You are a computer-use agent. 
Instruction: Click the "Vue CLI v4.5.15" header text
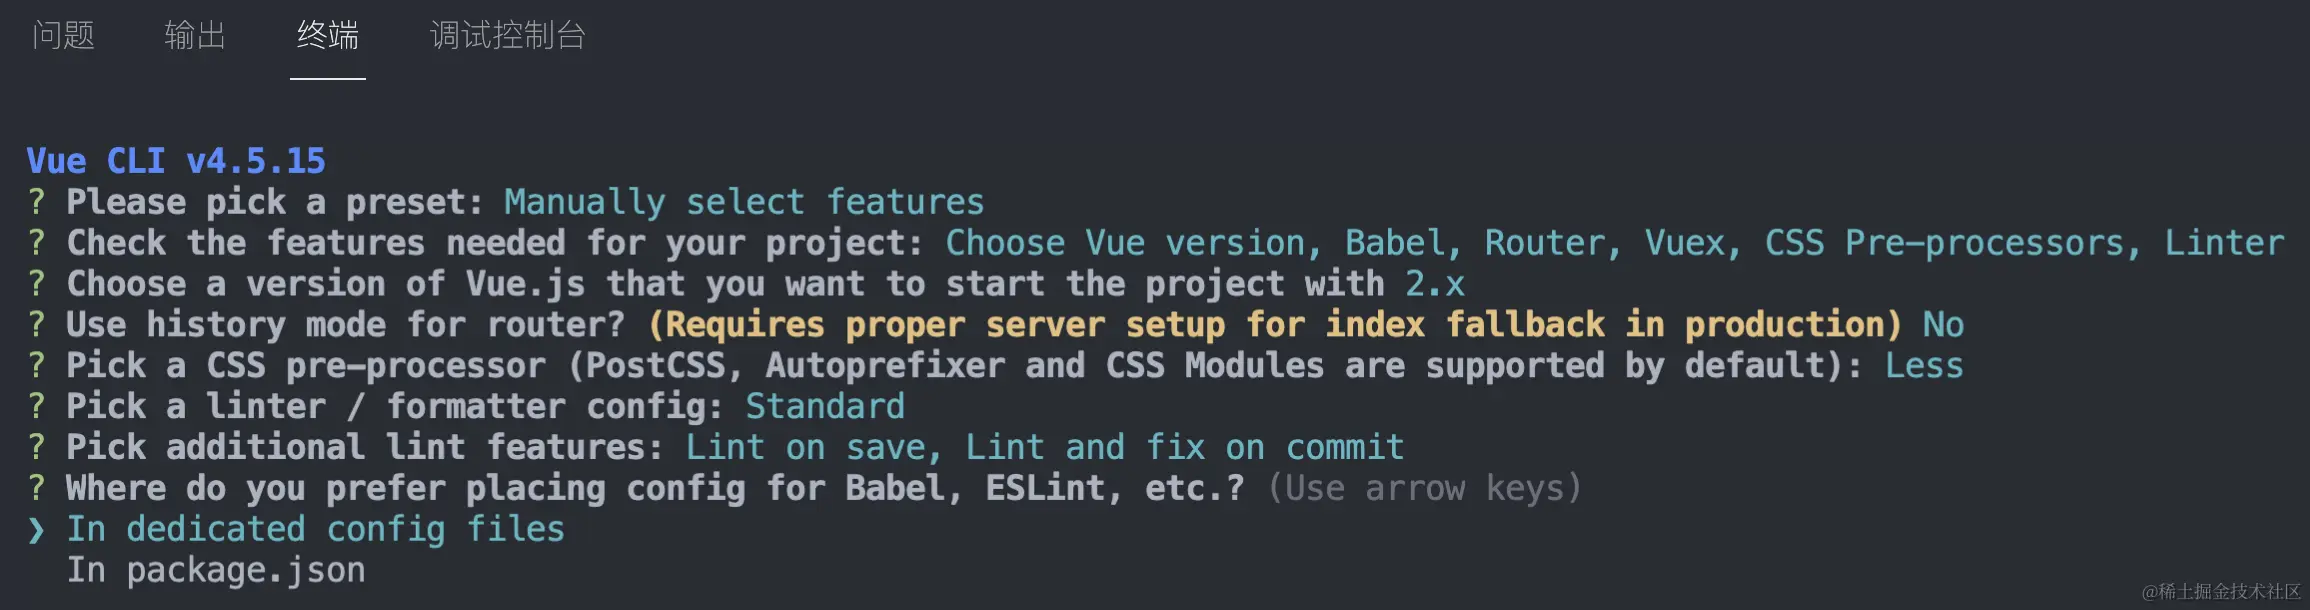(x=176, y=161)
